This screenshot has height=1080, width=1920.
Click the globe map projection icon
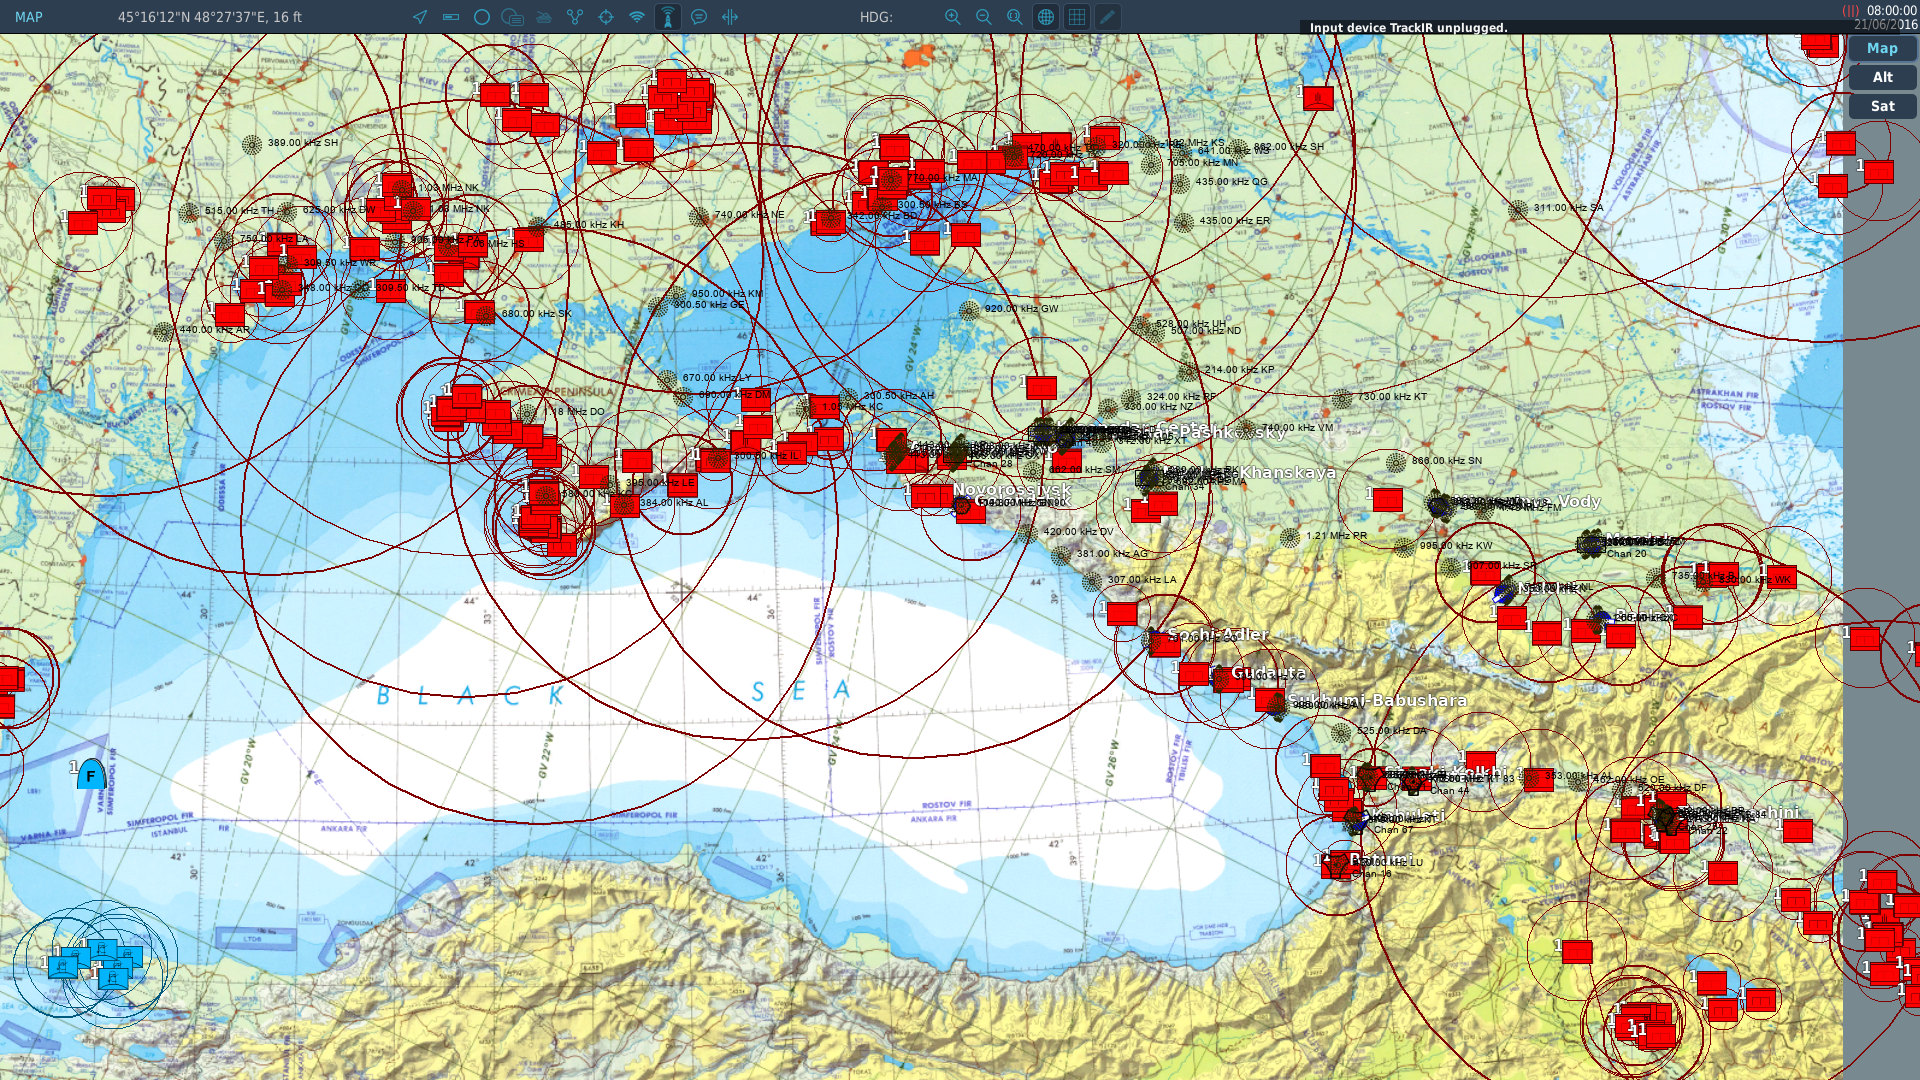(1046, 17)
